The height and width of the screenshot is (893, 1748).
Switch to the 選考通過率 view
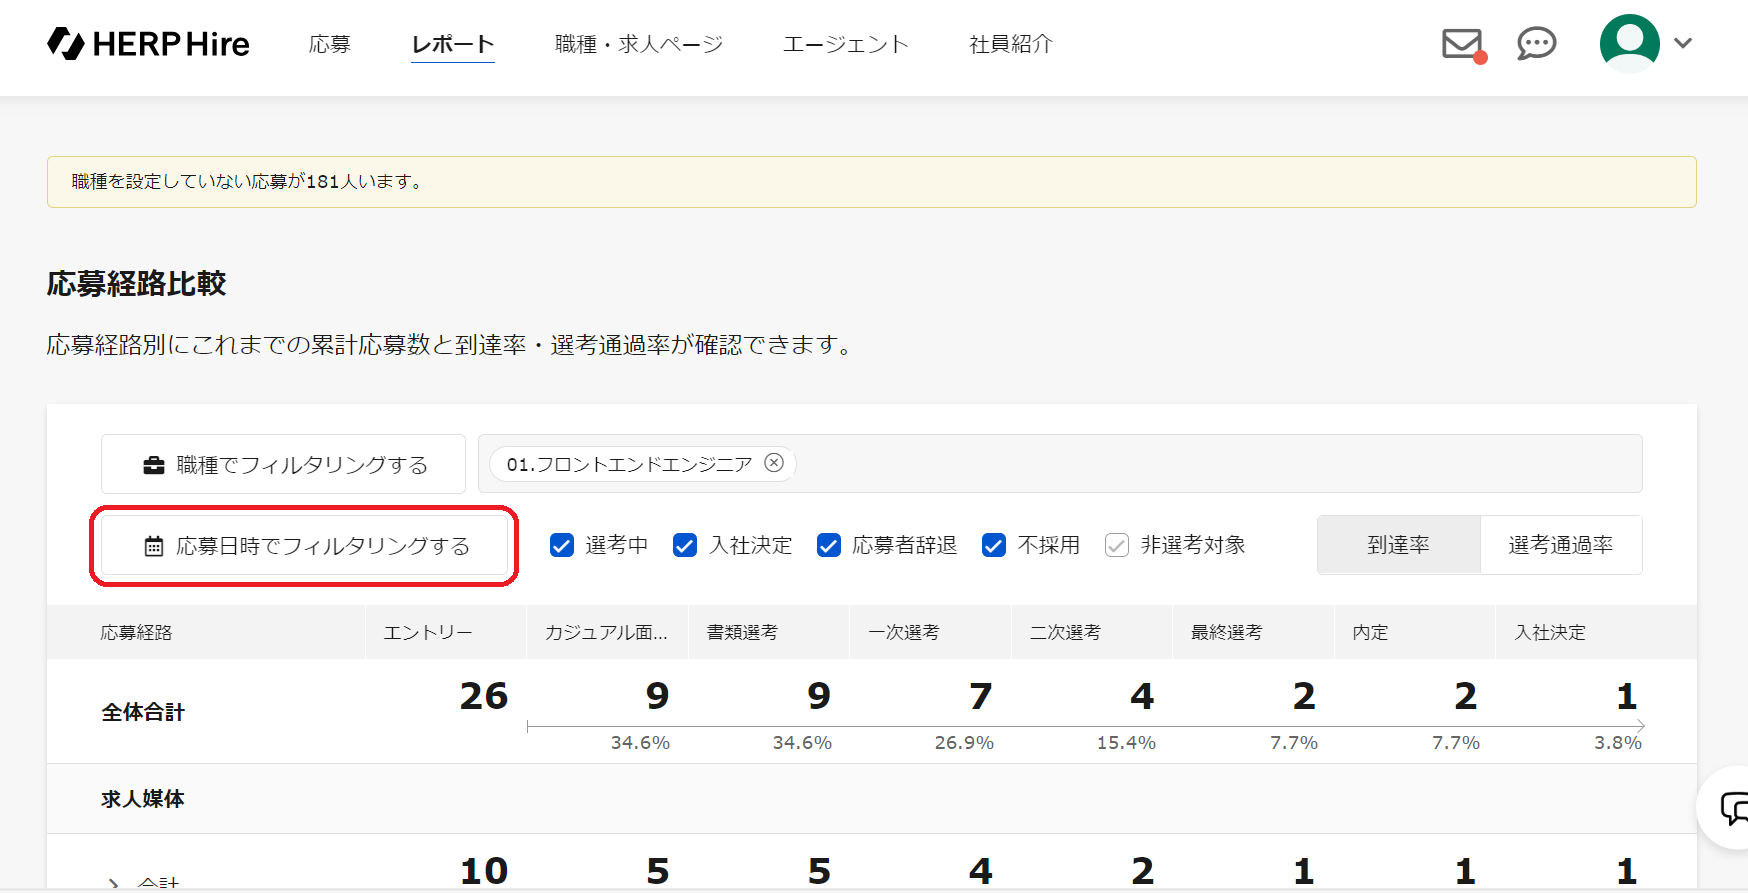click(x=1561, y=545)
